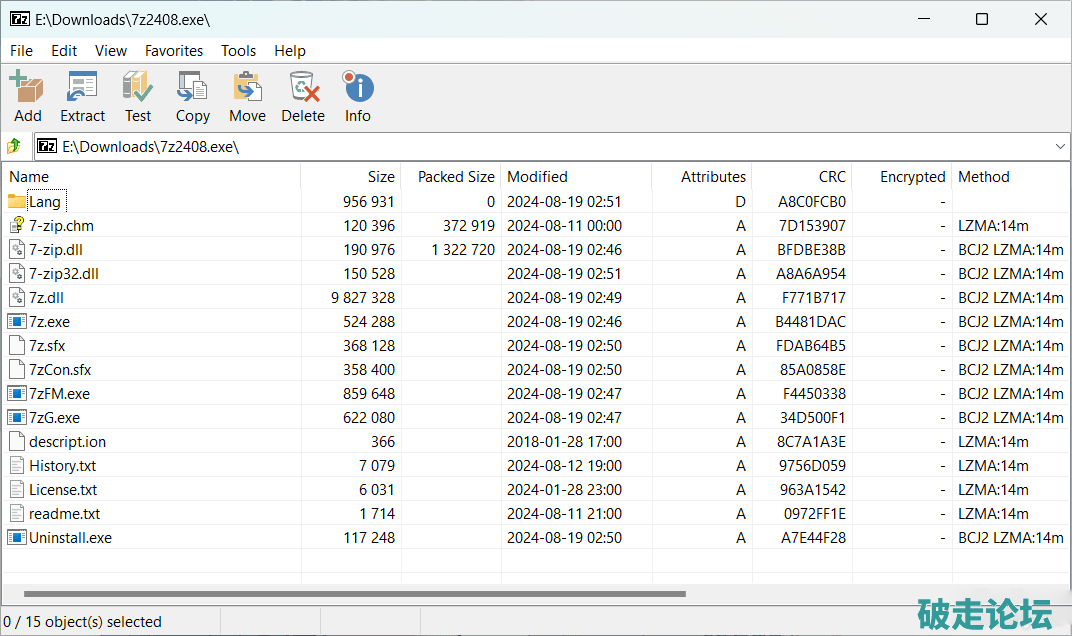Click the Extract archive icon
This screenshot has height=636, width=1072.
coord(82,96)
